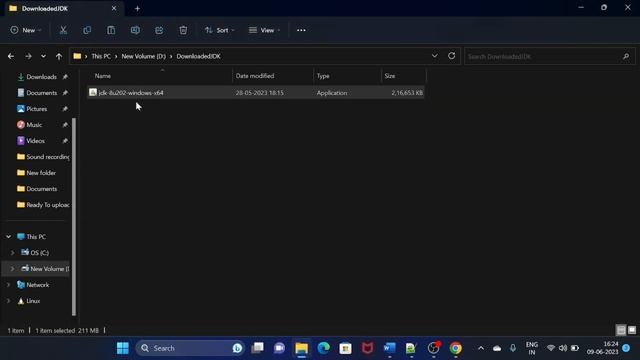Unpin Downloads using its pin icon

pos(65,77)
